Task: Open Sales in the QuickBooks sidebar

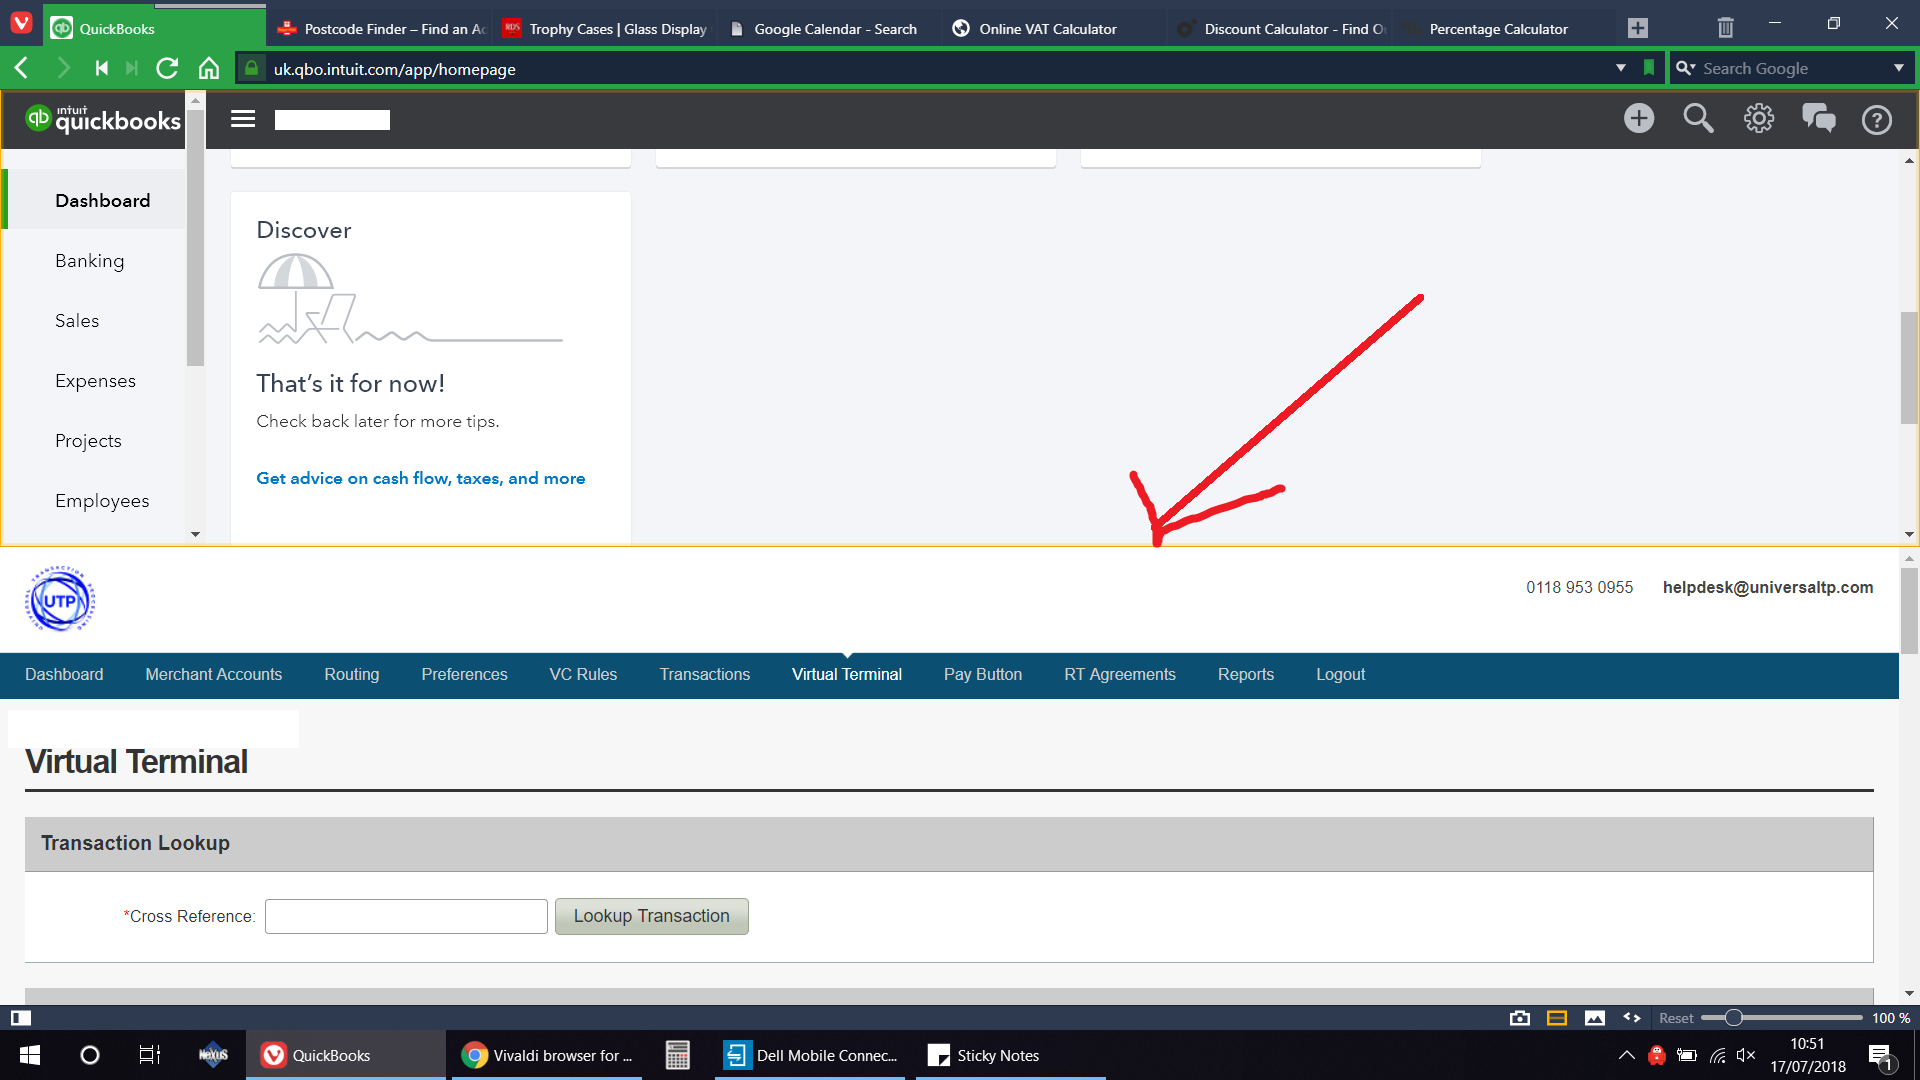Action: click(x=77, y=321)
